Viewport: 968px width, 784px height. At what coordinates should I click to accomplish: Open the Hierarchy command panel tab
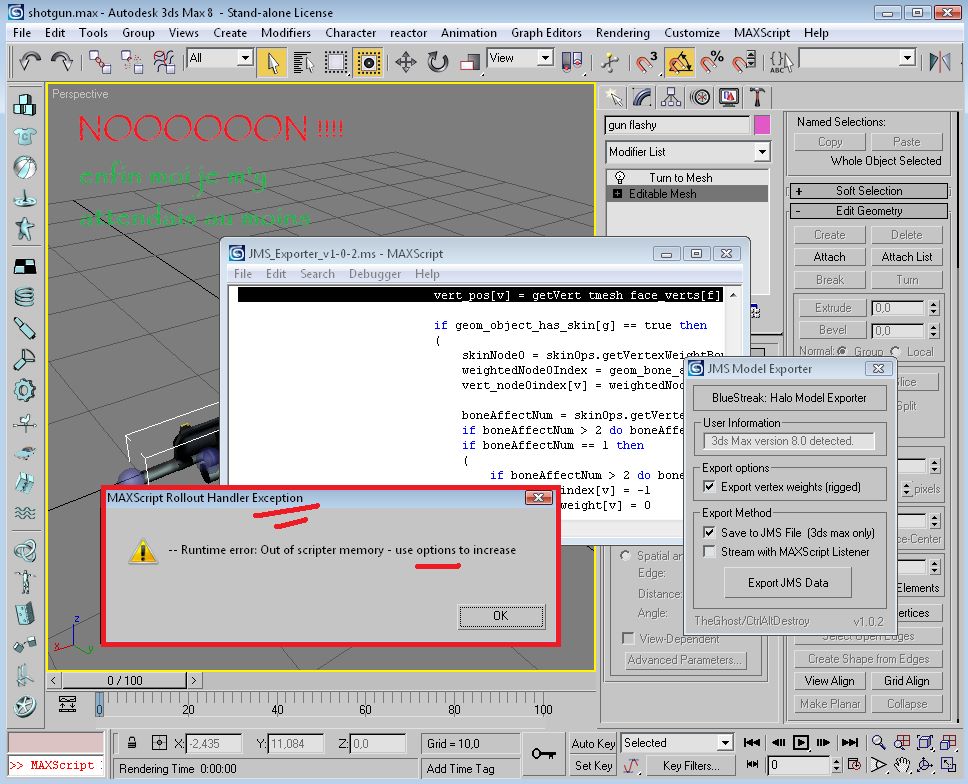coord(671,98)
